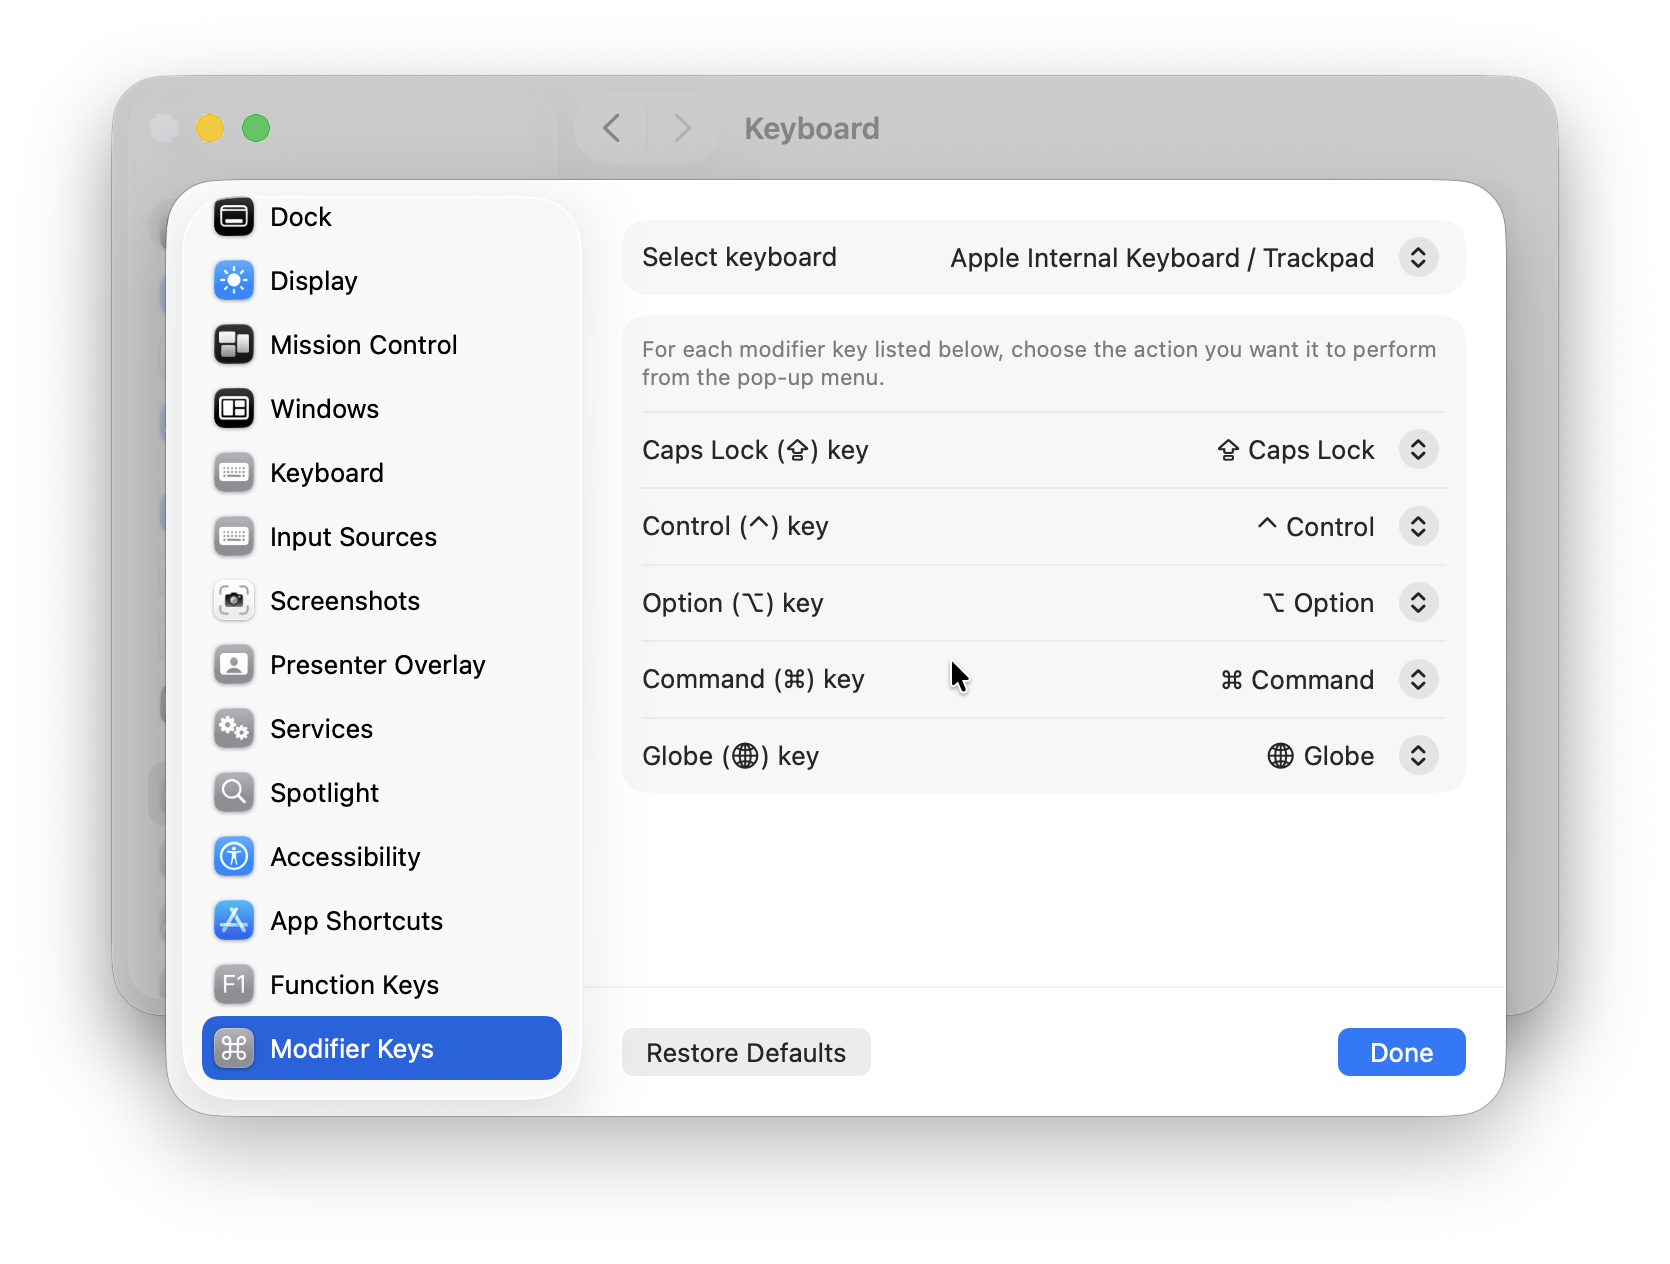Viewport: 1670px width, 1264px height.
Task: Click the Restore Defaults button
Action: (746, 1052)
